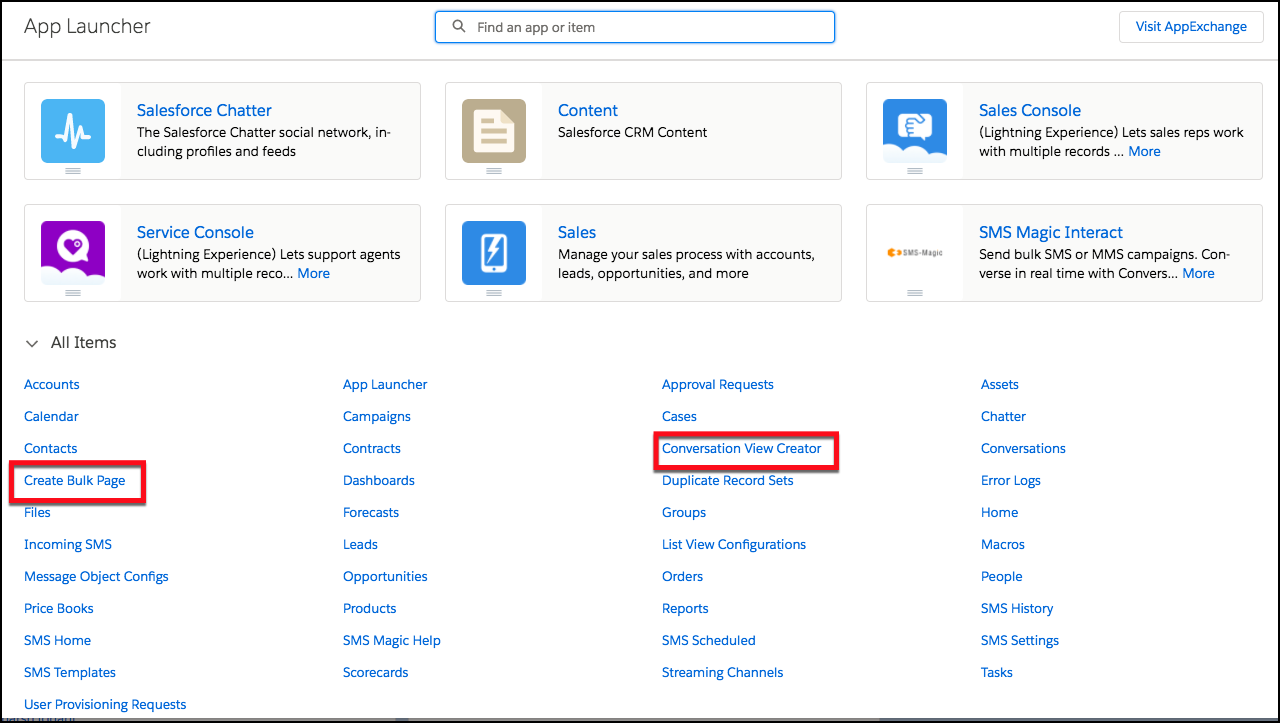This screenshot has width=1280, height=723.
Task: Grab the drag handle under Salesforce Chatter icon
Action: coord(73,171)
